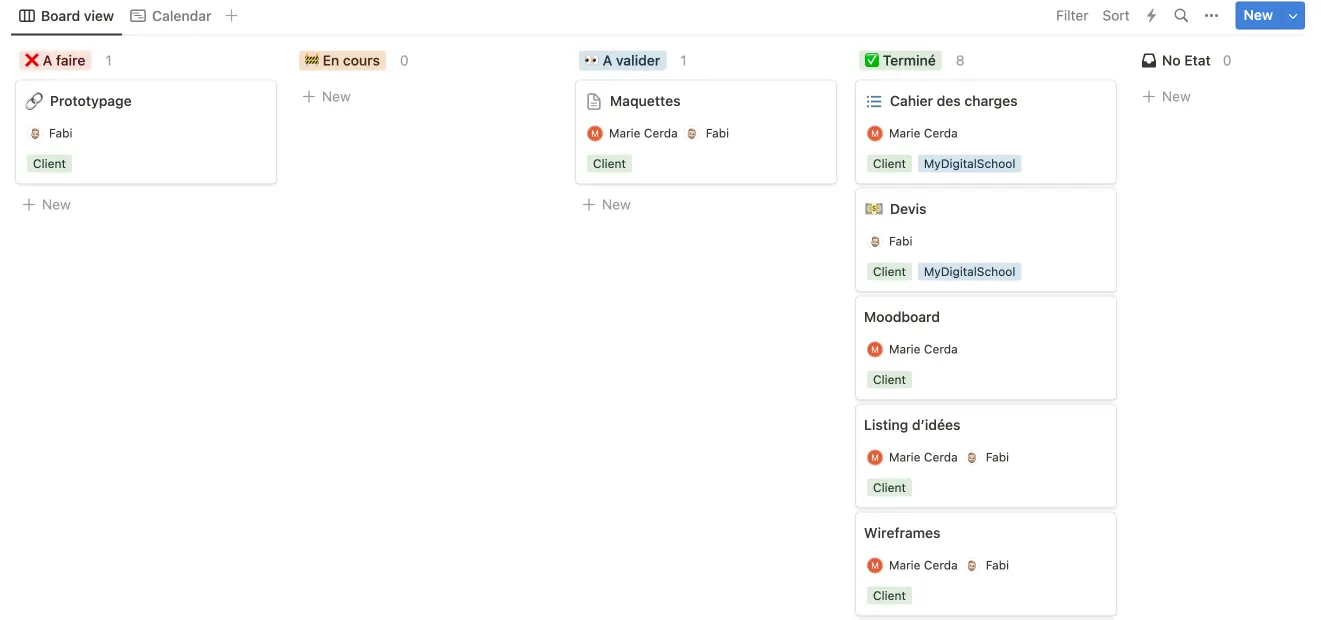Click Client tag on Cahier des charges card
The image size is (1321, 620).
click(889, 164)
